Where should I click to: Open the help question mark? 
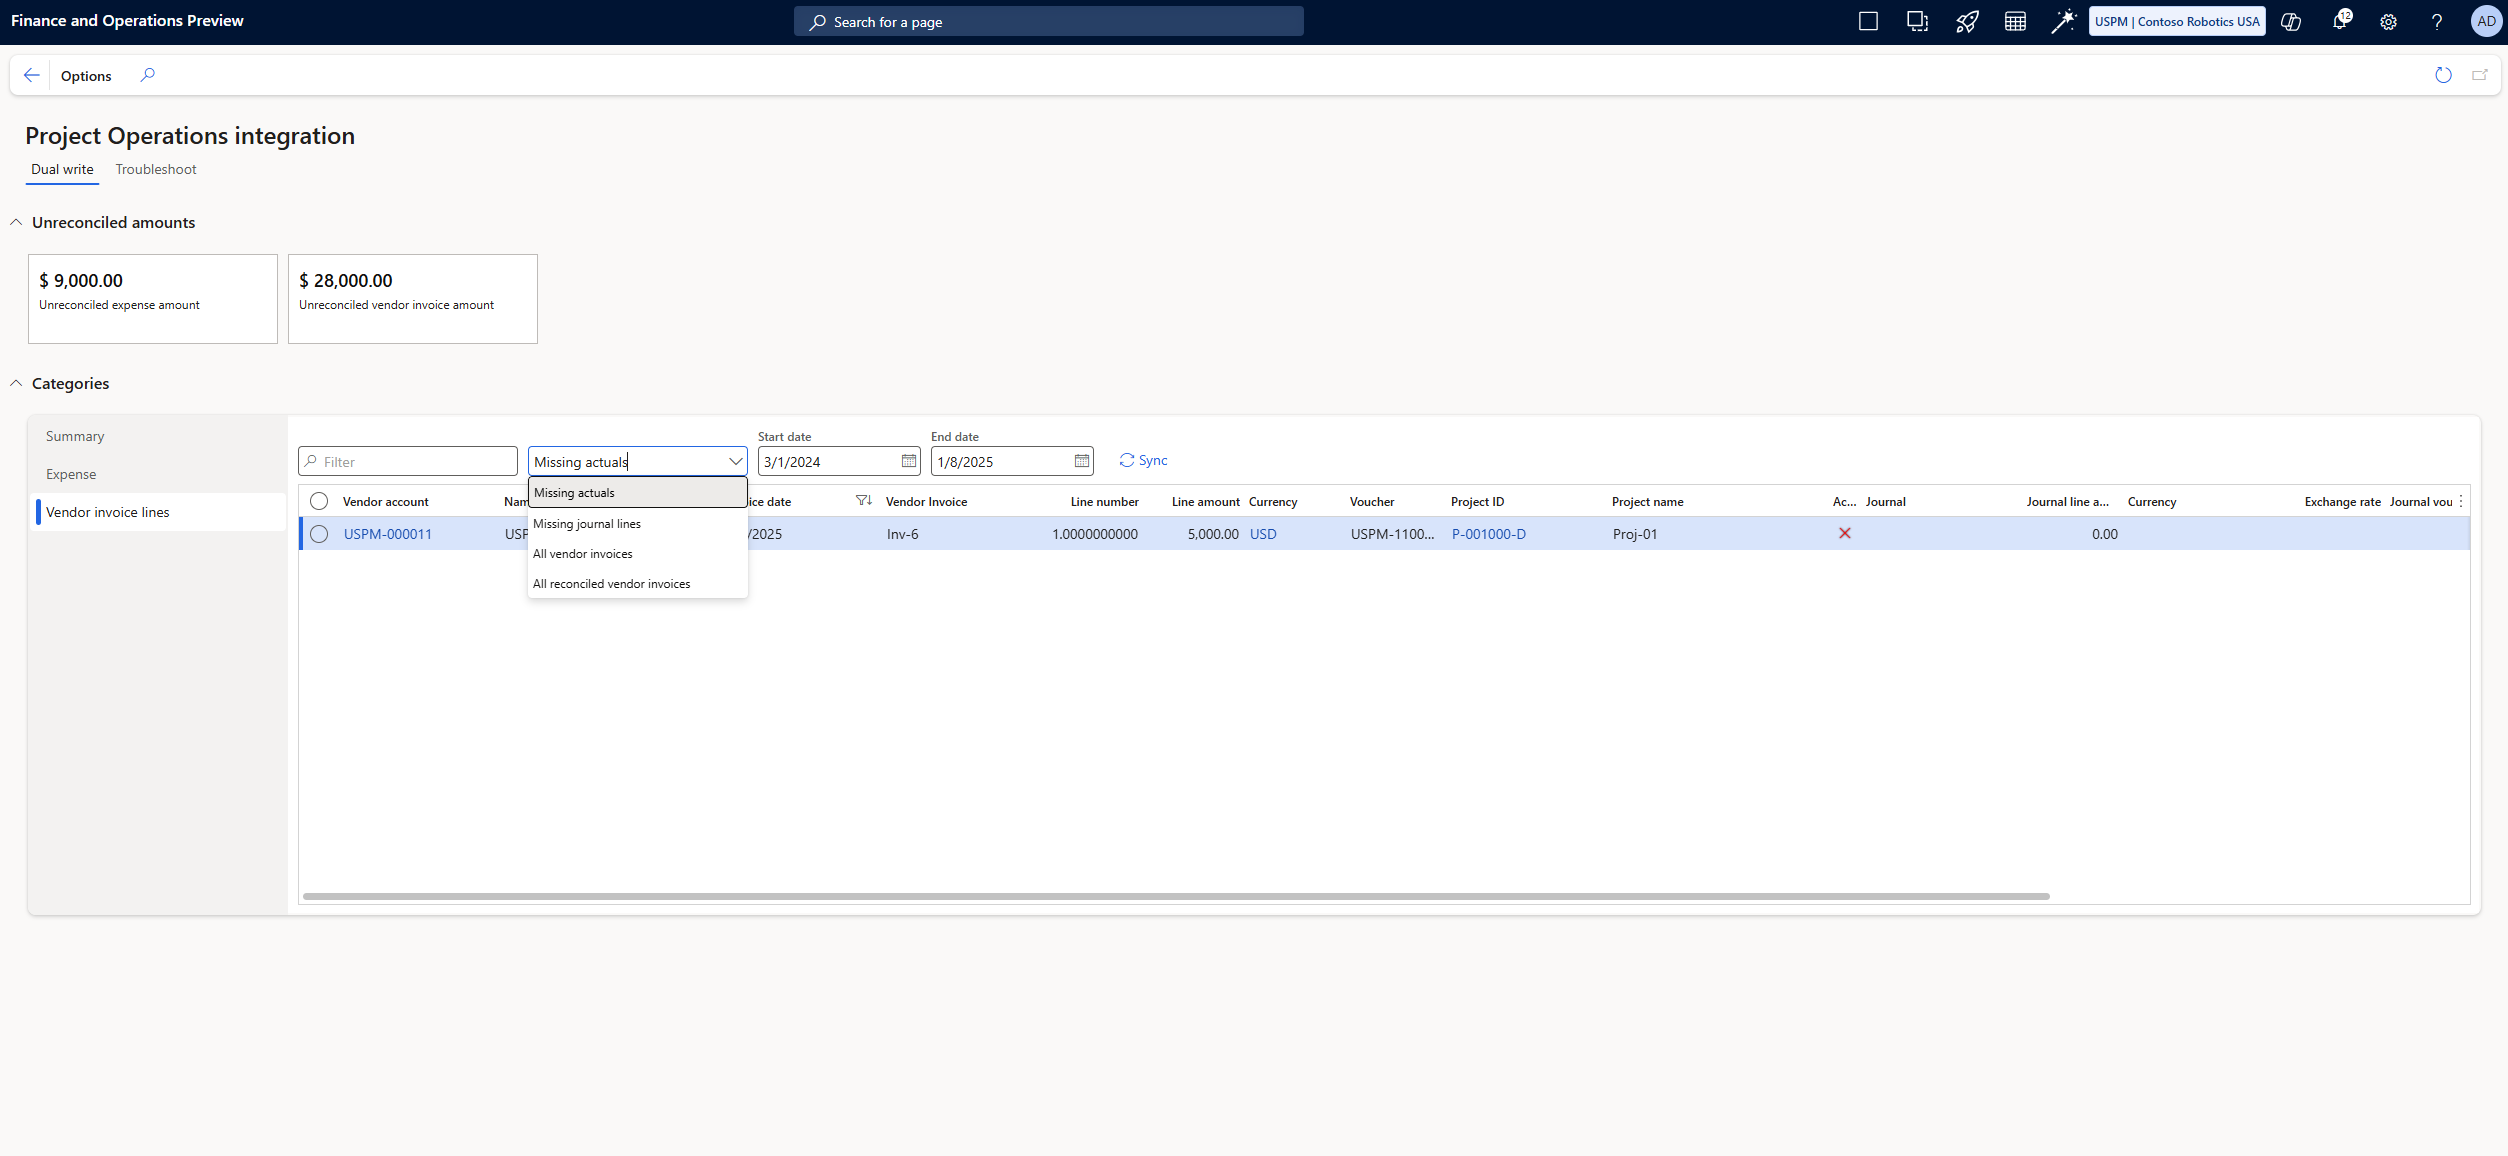(x=2437, y=21)
